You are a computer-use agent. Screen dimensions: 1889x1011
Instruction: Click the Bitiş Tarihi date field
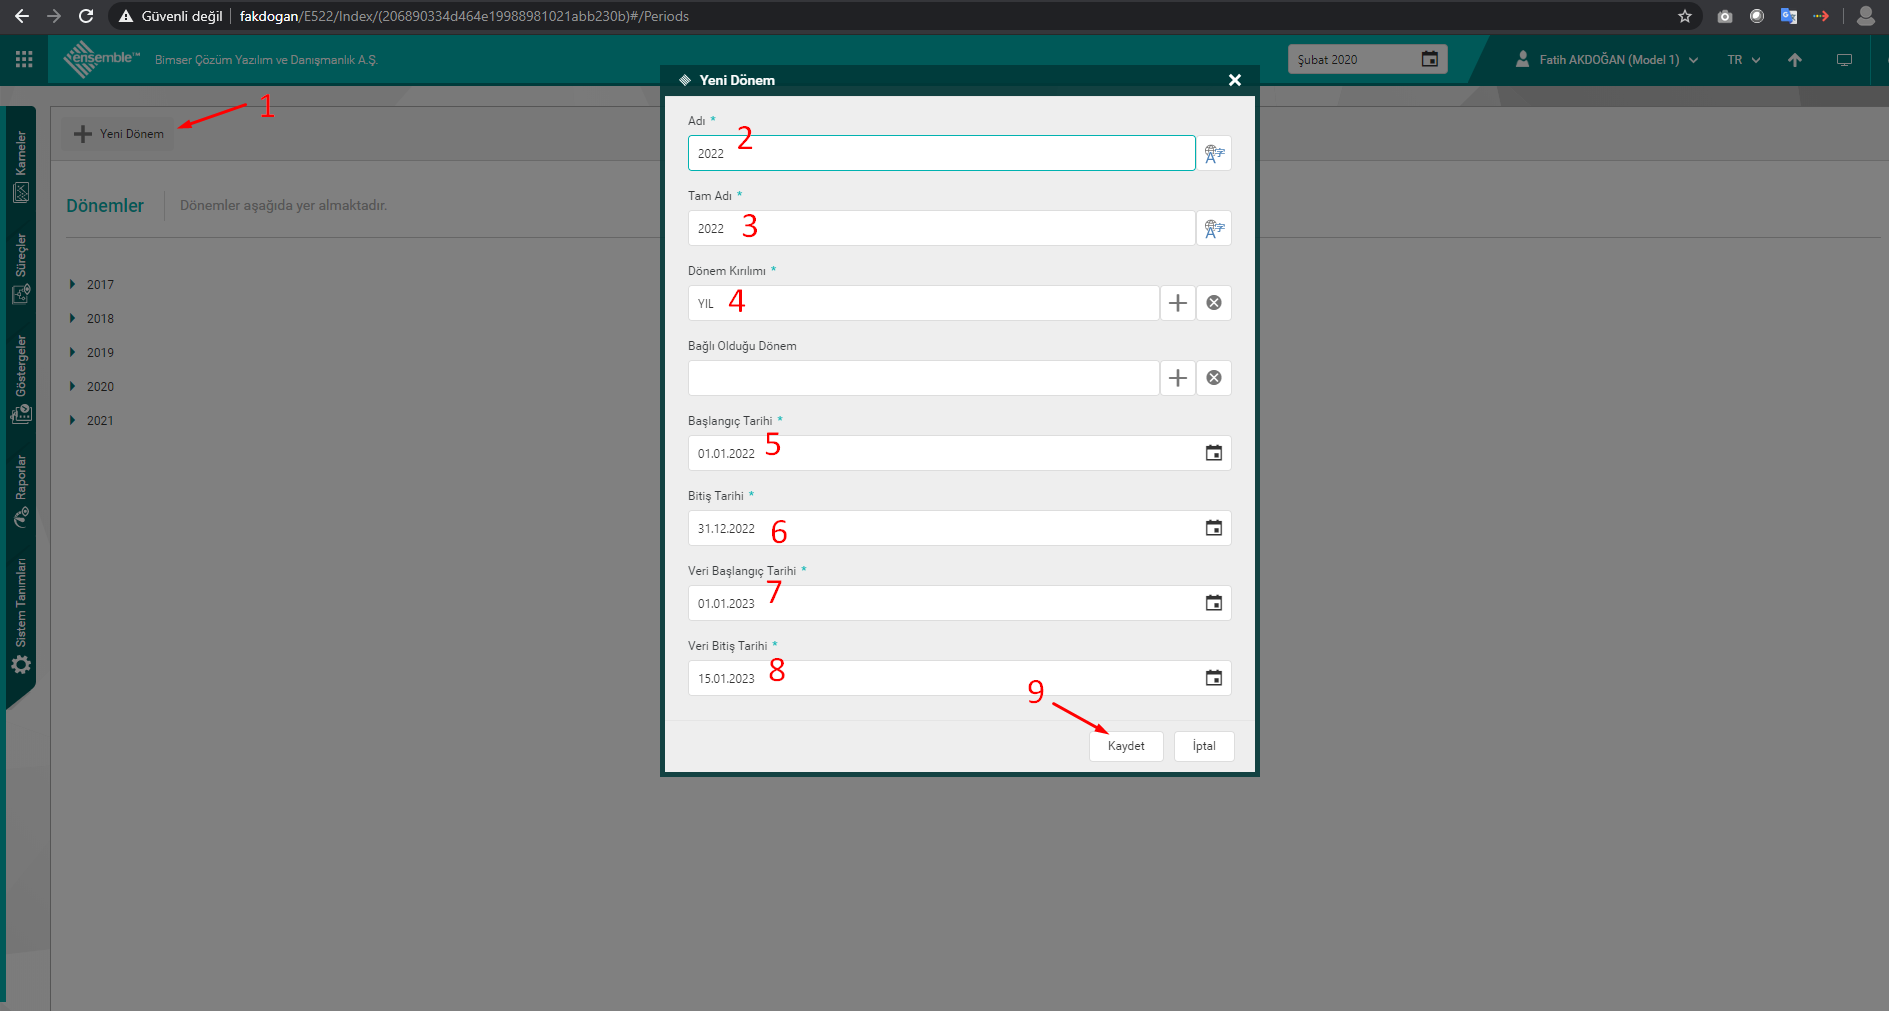(x=959, y=528)
